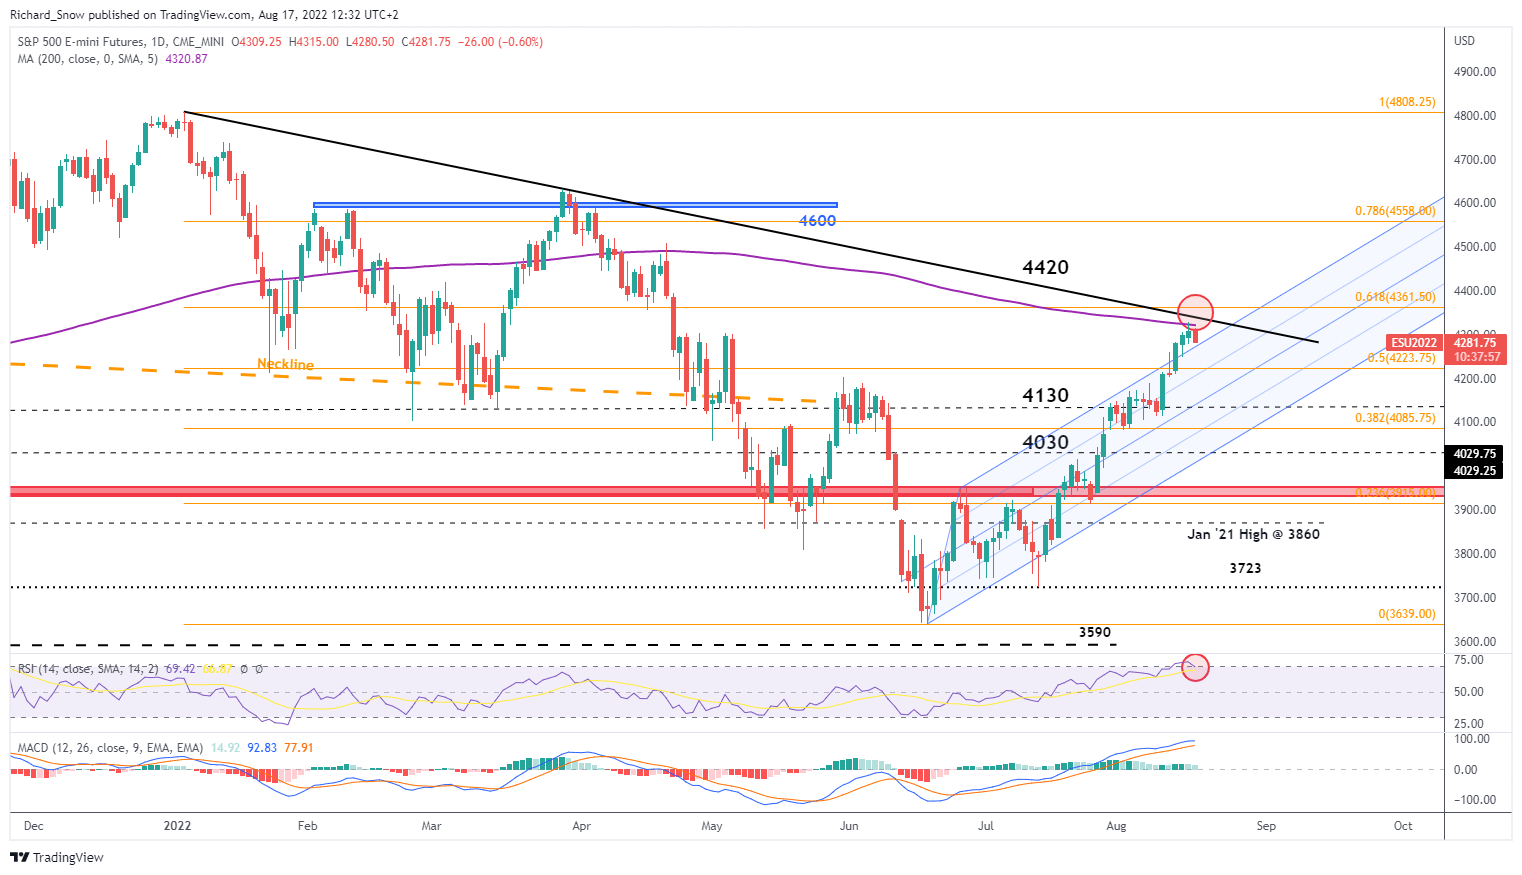Click the blue 4600 zone label
The image size is (1522, 875).
[817, 220]
